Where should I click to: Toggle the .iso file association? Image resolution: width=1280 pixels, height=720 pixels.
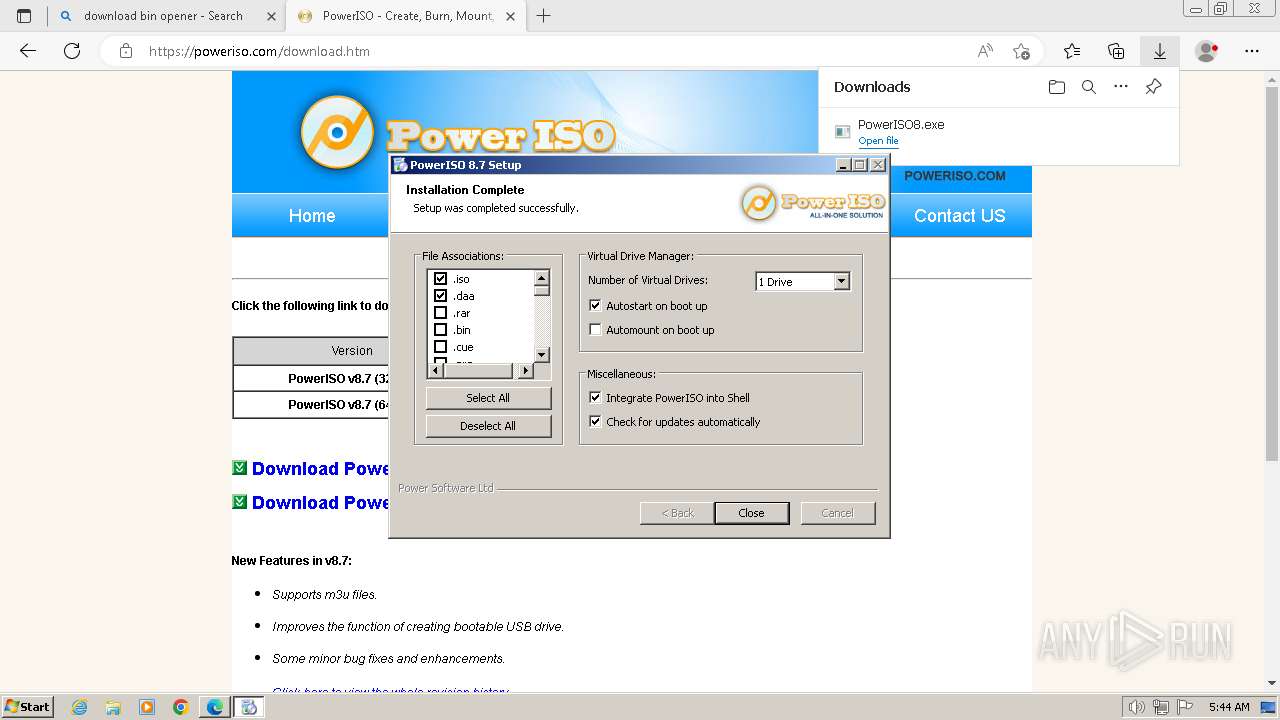(440, 279)
